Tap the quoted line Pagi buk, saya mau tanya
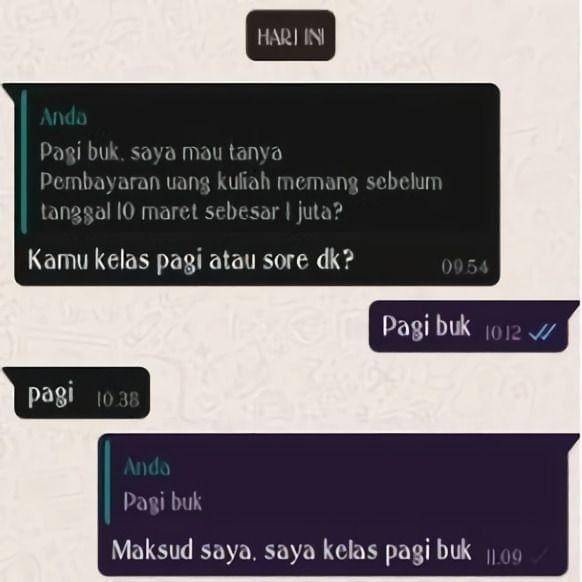582x582 pixels. [x=161, y=153]
